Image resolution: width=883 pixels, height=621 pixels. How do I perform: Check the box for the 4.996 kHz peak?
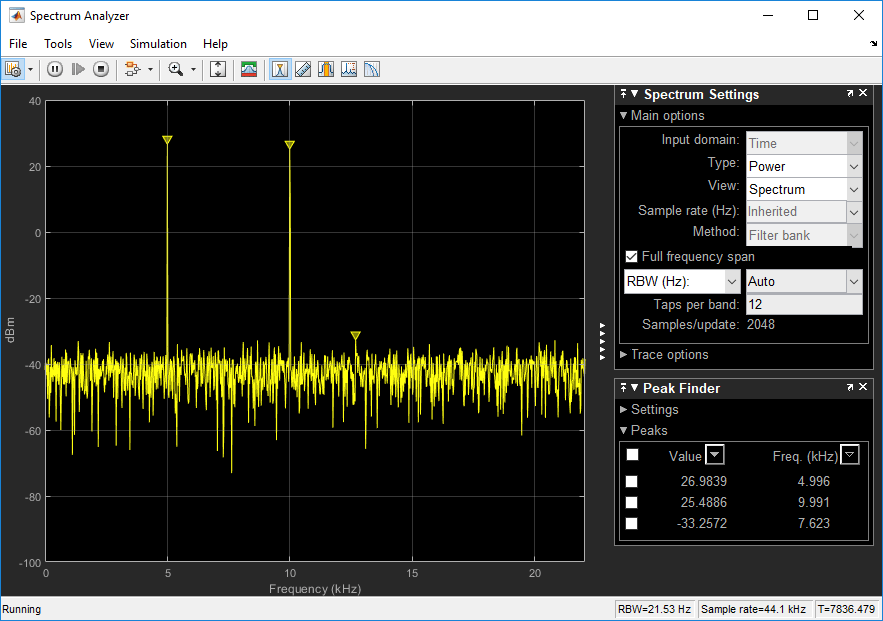(631, 482)
